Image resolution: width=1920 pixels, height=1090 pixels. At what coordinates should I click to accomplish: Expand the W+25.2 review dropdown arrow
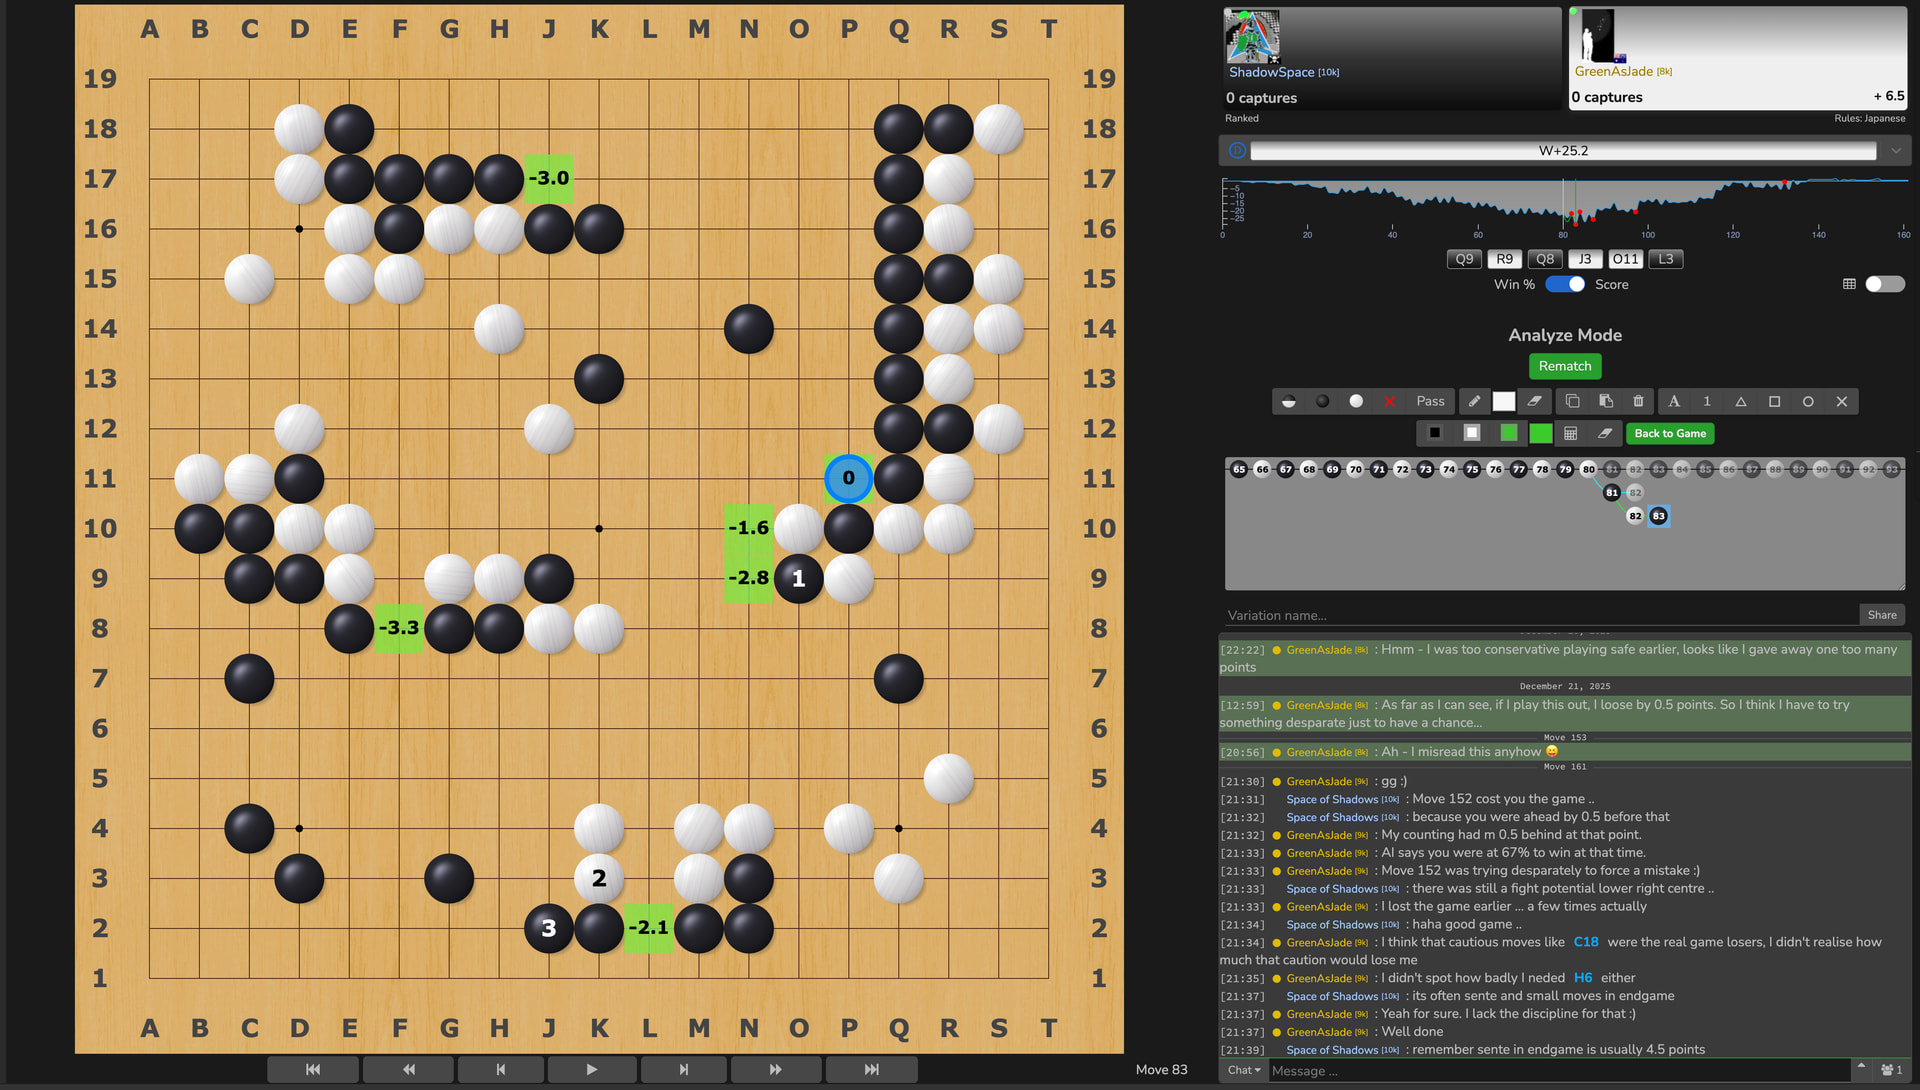click(x=1896, y=151)
